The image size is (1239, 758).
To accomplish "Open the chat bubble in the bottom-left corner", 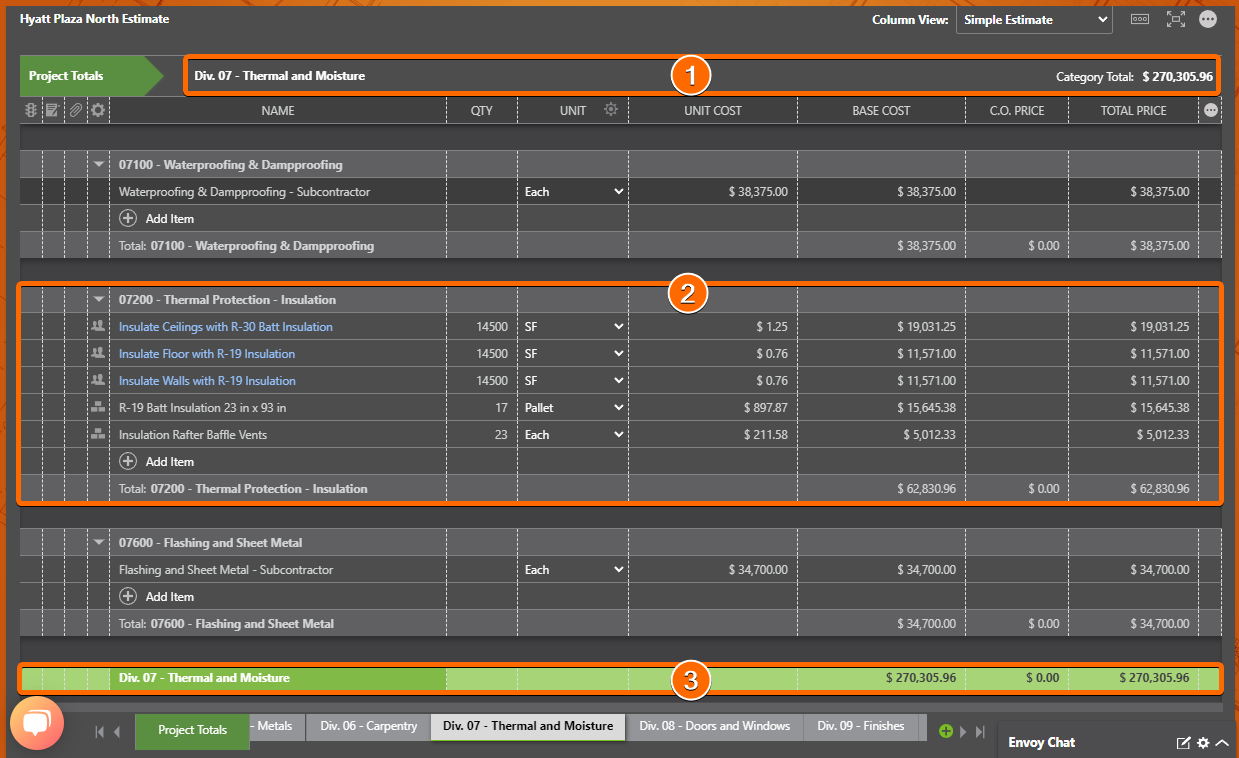I will click(x=37, y=722).
